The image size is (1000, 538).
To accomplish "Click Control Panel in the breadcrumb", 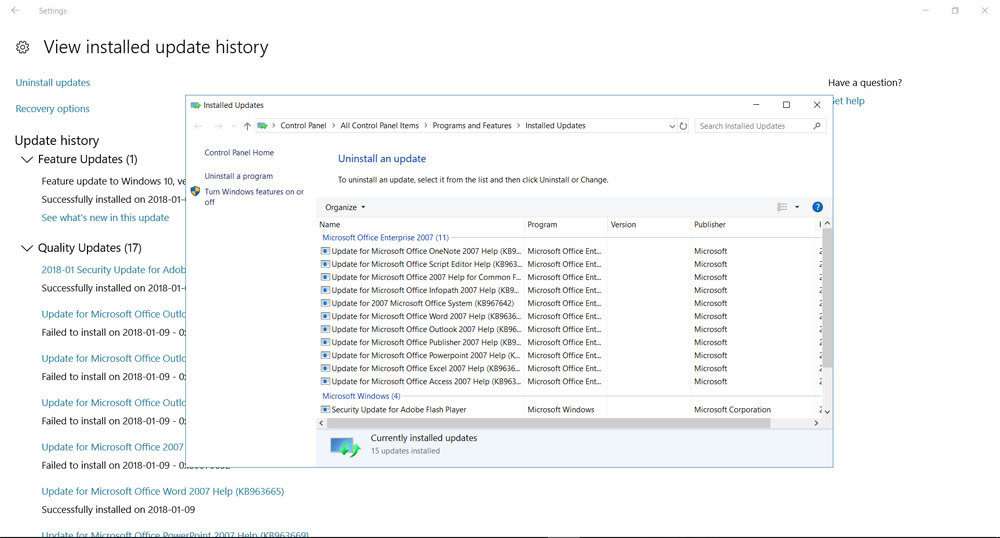I will (303, 126).
